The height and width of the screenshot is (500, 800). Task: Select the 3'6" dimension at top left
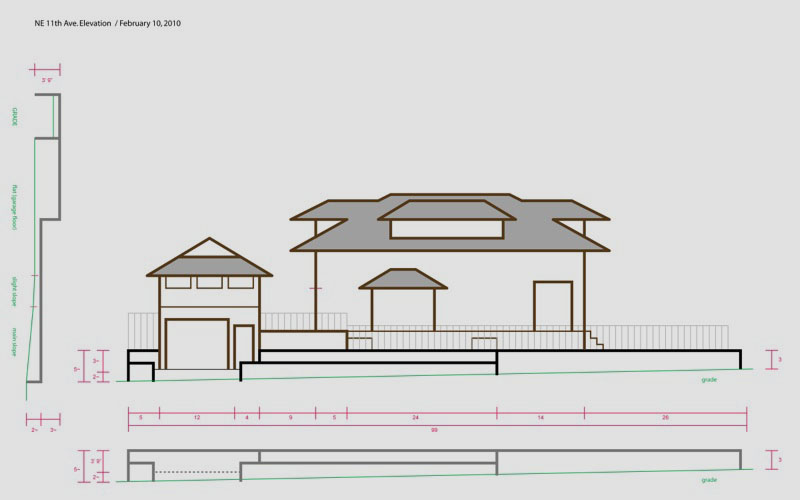(46, 79)
